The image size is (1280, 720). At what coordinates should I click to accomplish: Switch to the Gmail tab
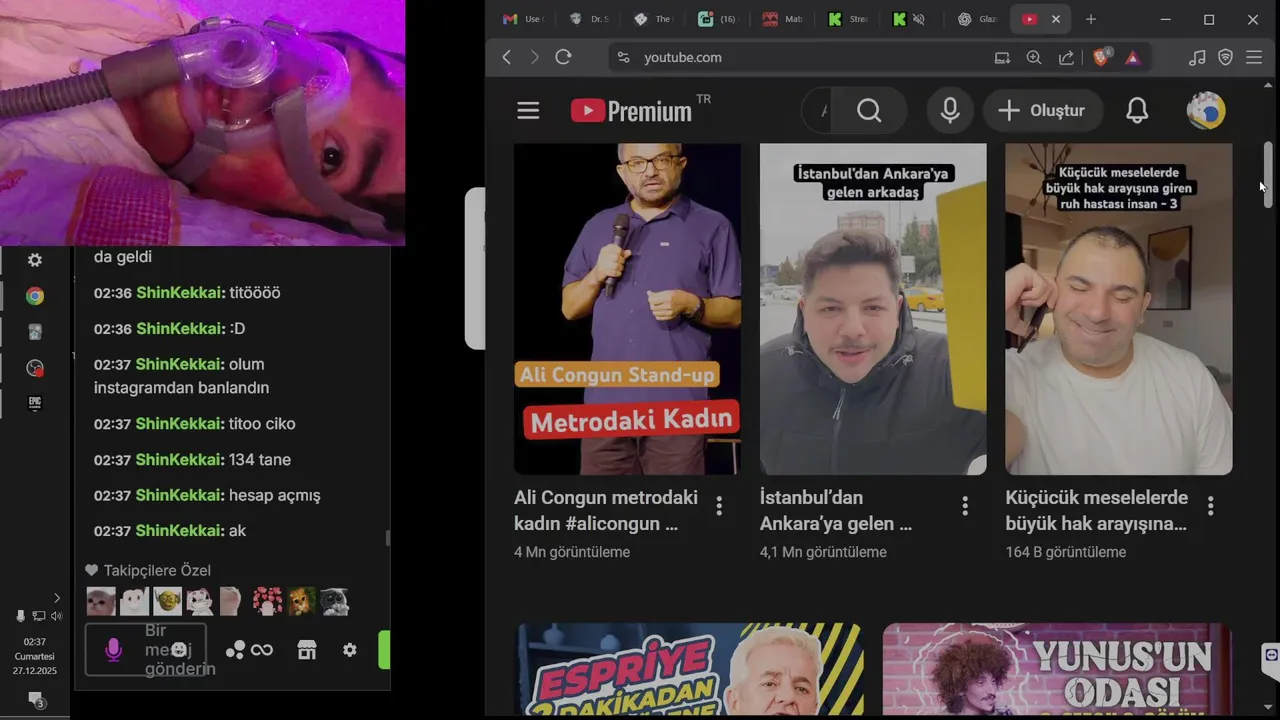point(524,19)
